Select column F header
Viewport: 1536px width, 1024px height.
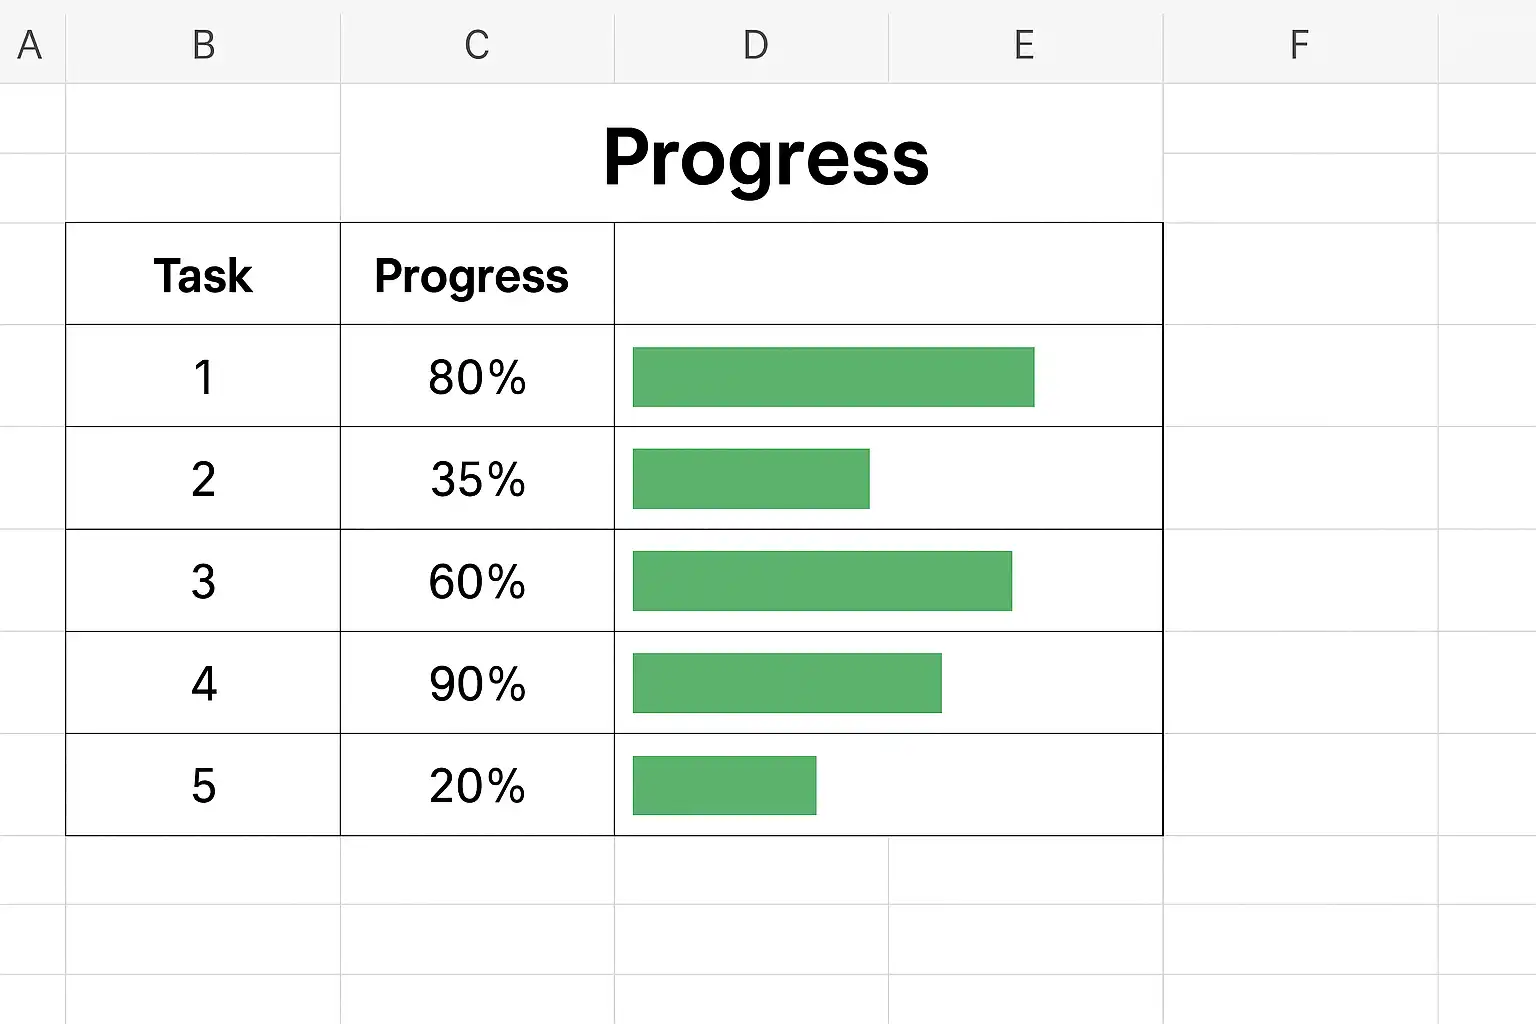point(1299,45)
